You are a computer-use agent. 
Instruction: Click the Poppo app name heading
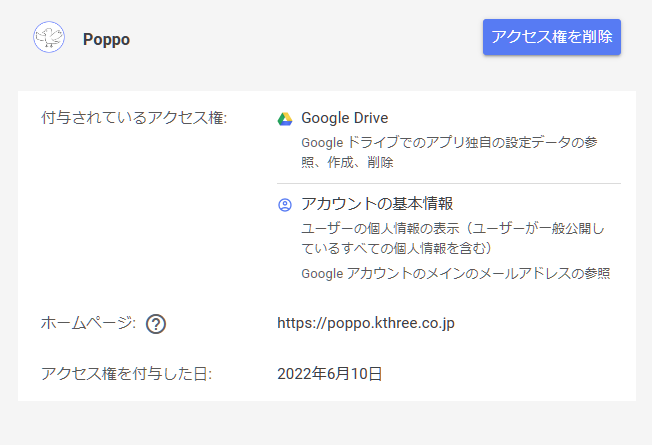(106, 40)
